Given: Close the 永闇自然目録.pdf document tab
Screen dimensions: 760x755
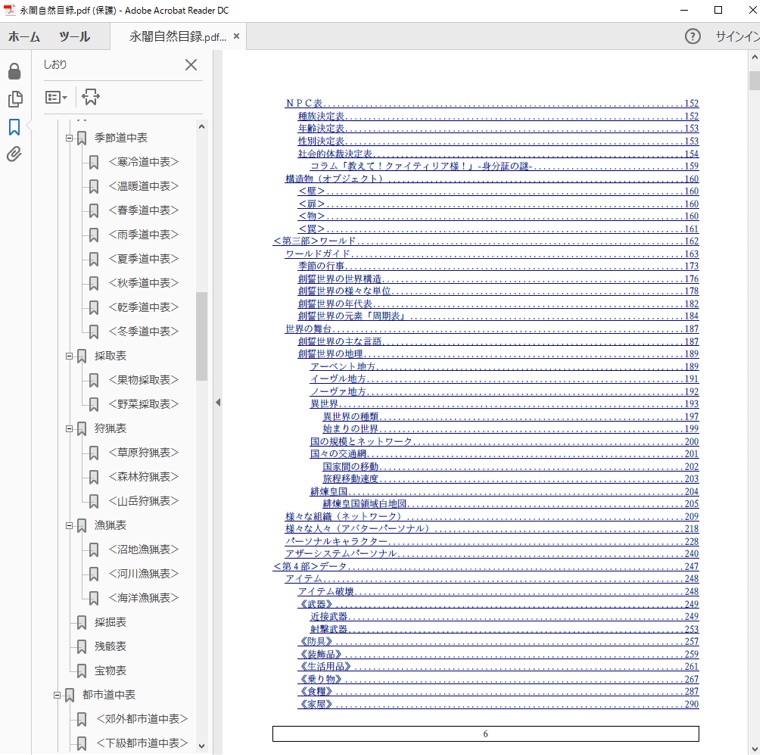Looking at the screenshot, I should 237,36.
